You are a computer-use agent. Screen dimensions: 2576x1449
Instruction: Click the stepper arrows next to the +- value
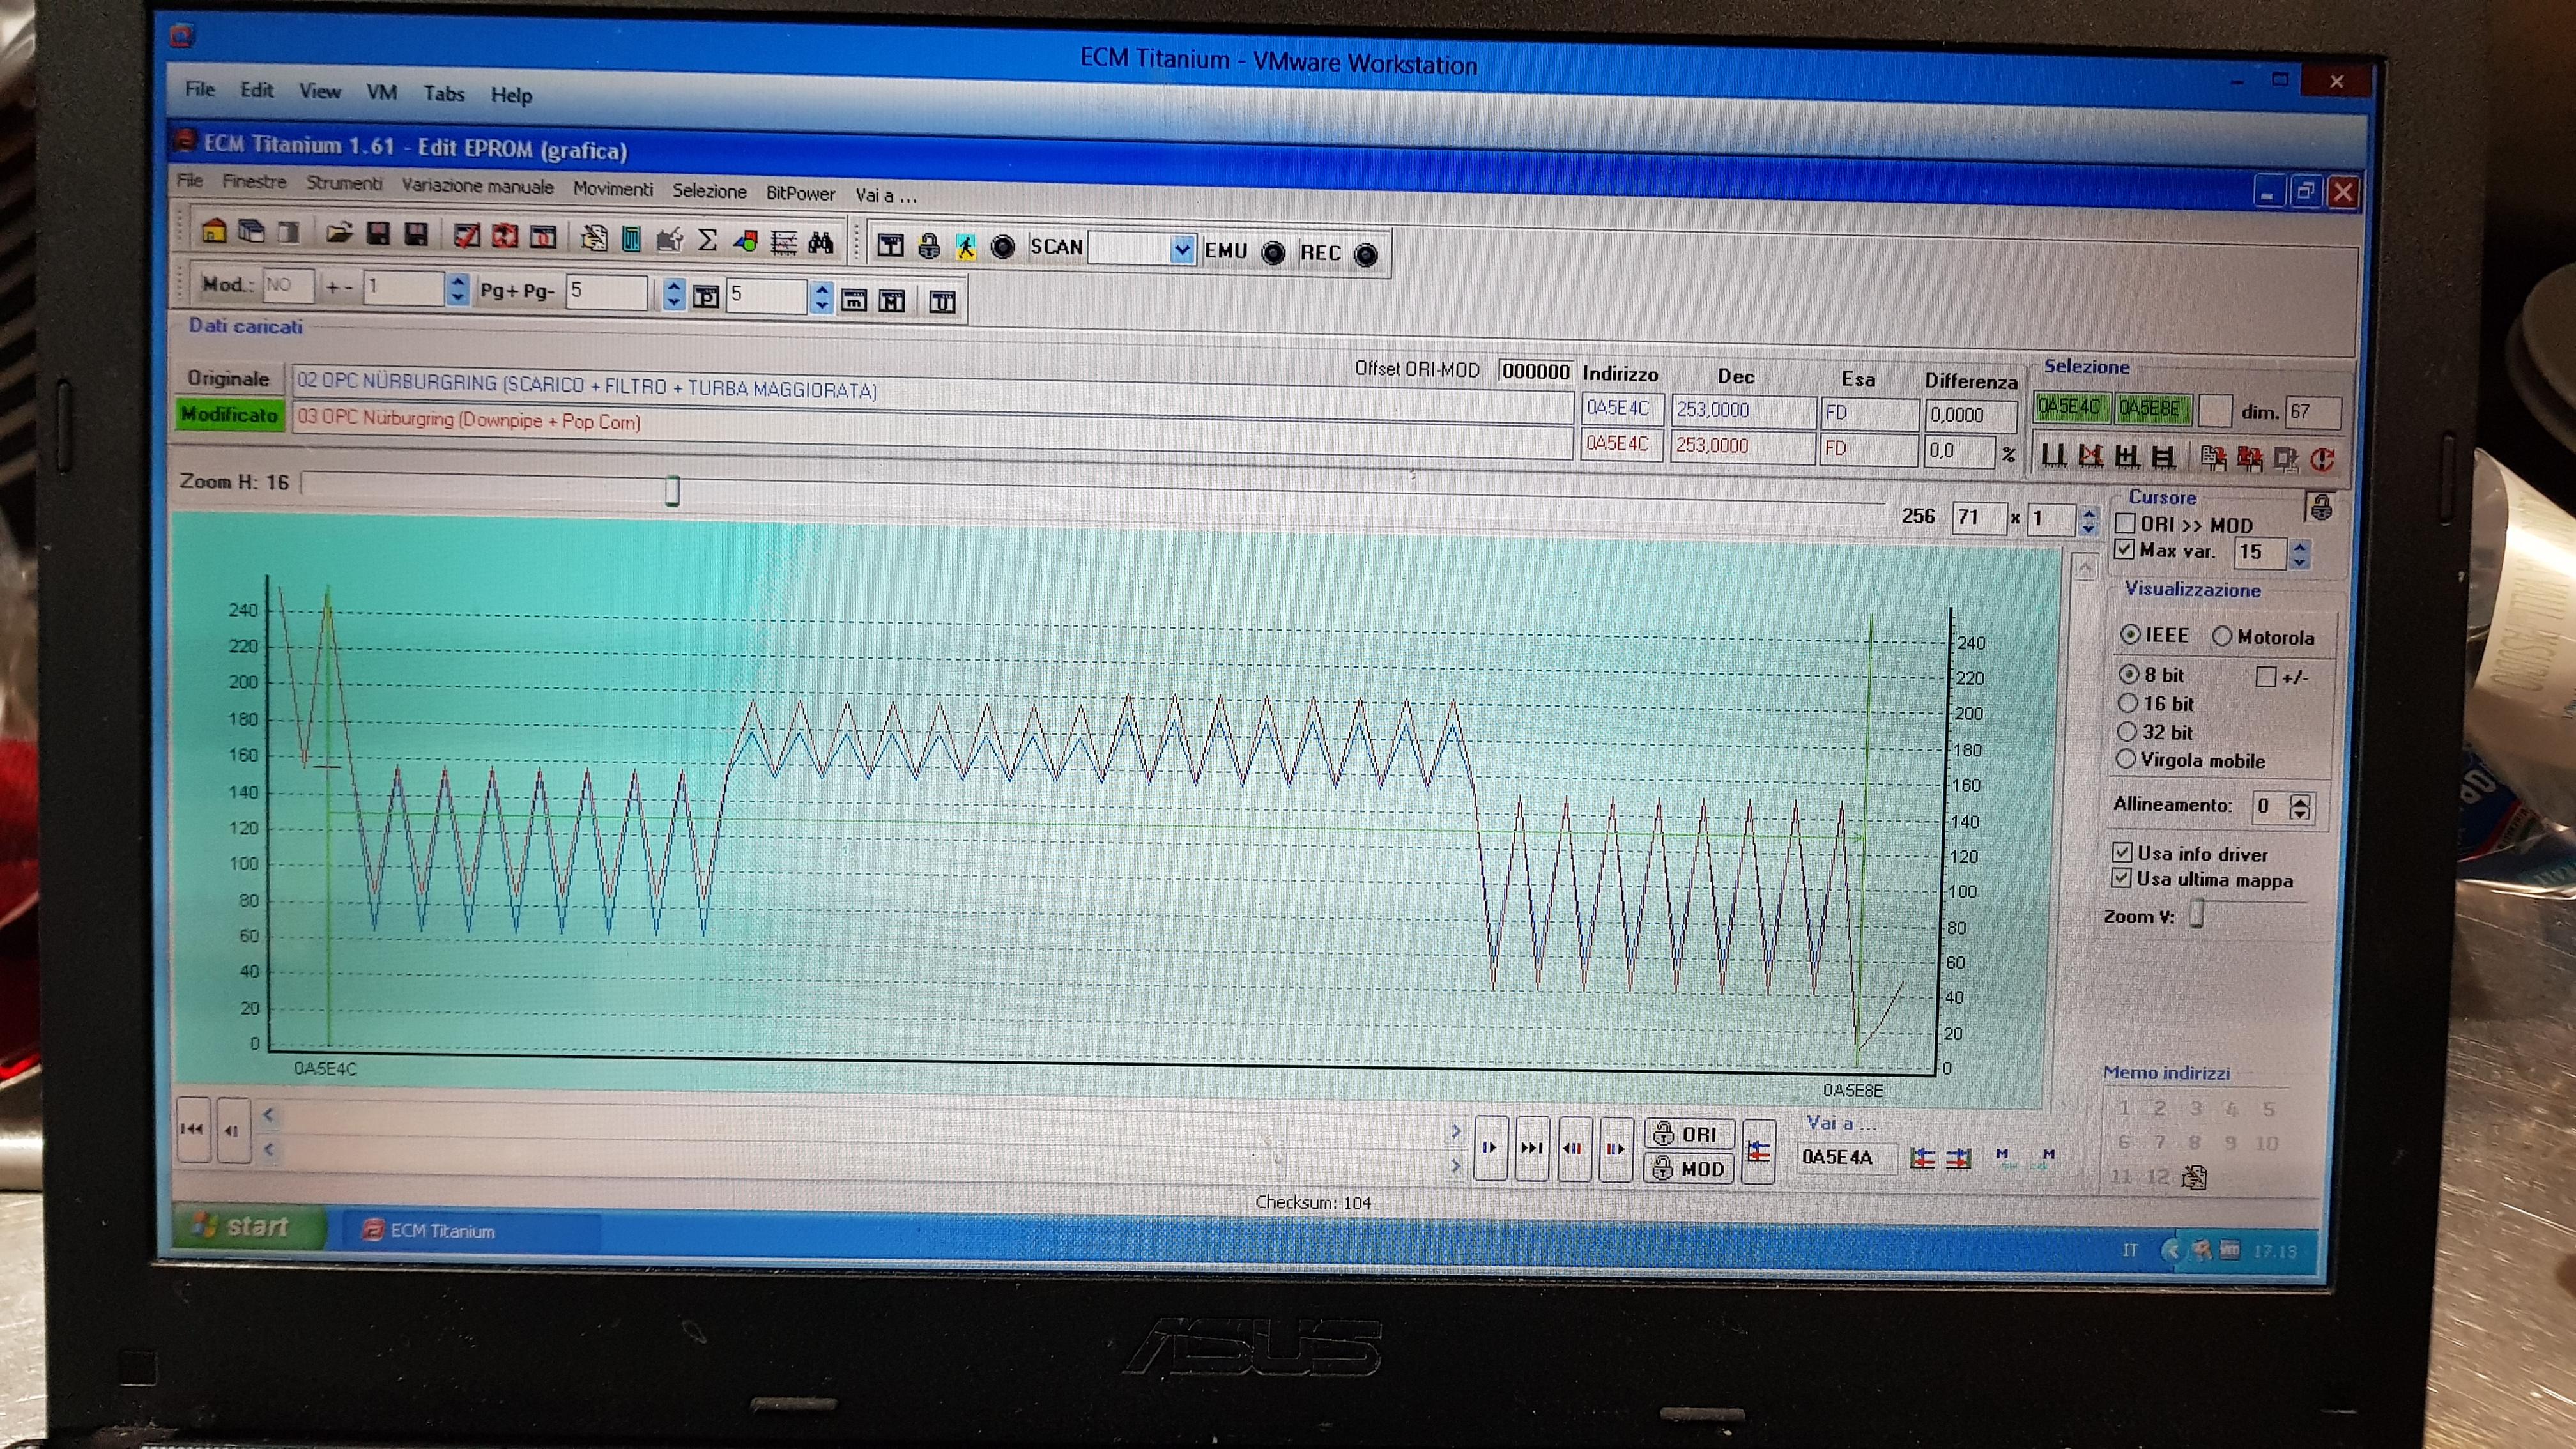pos(458,289)
